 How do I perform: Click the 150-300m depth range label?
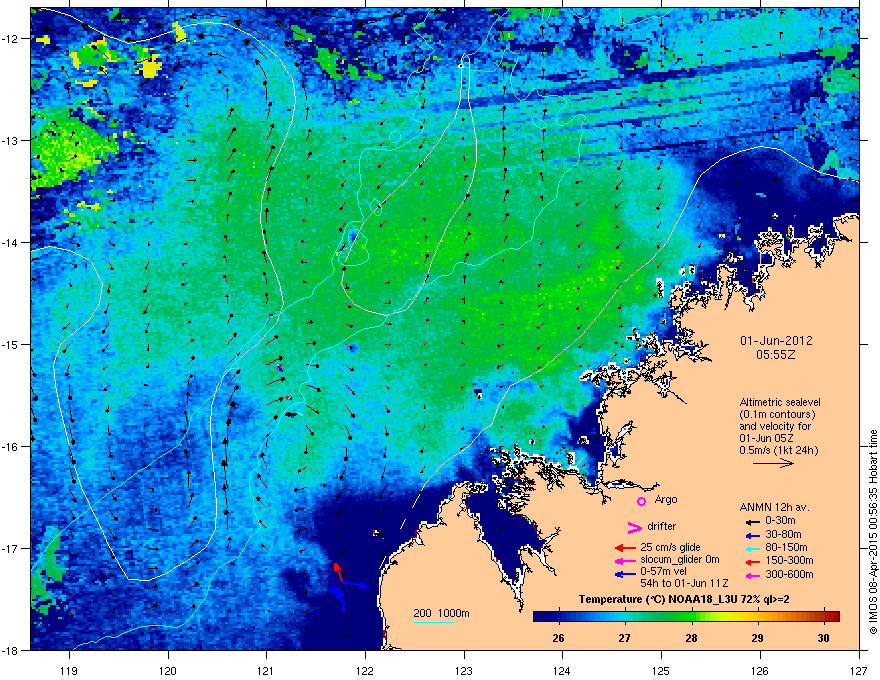pyautogui.click(x=789, y=560)
